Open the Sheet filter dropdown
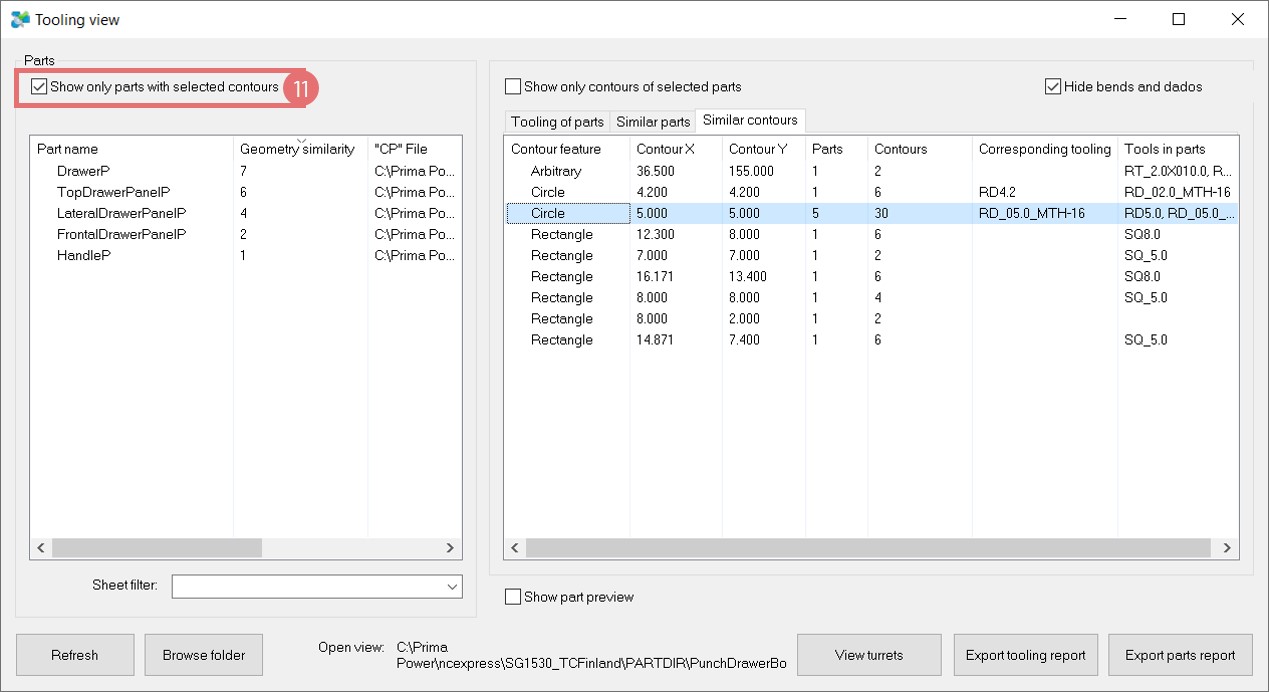This screenshot has height=692, width=1269. tap(451, 586)
